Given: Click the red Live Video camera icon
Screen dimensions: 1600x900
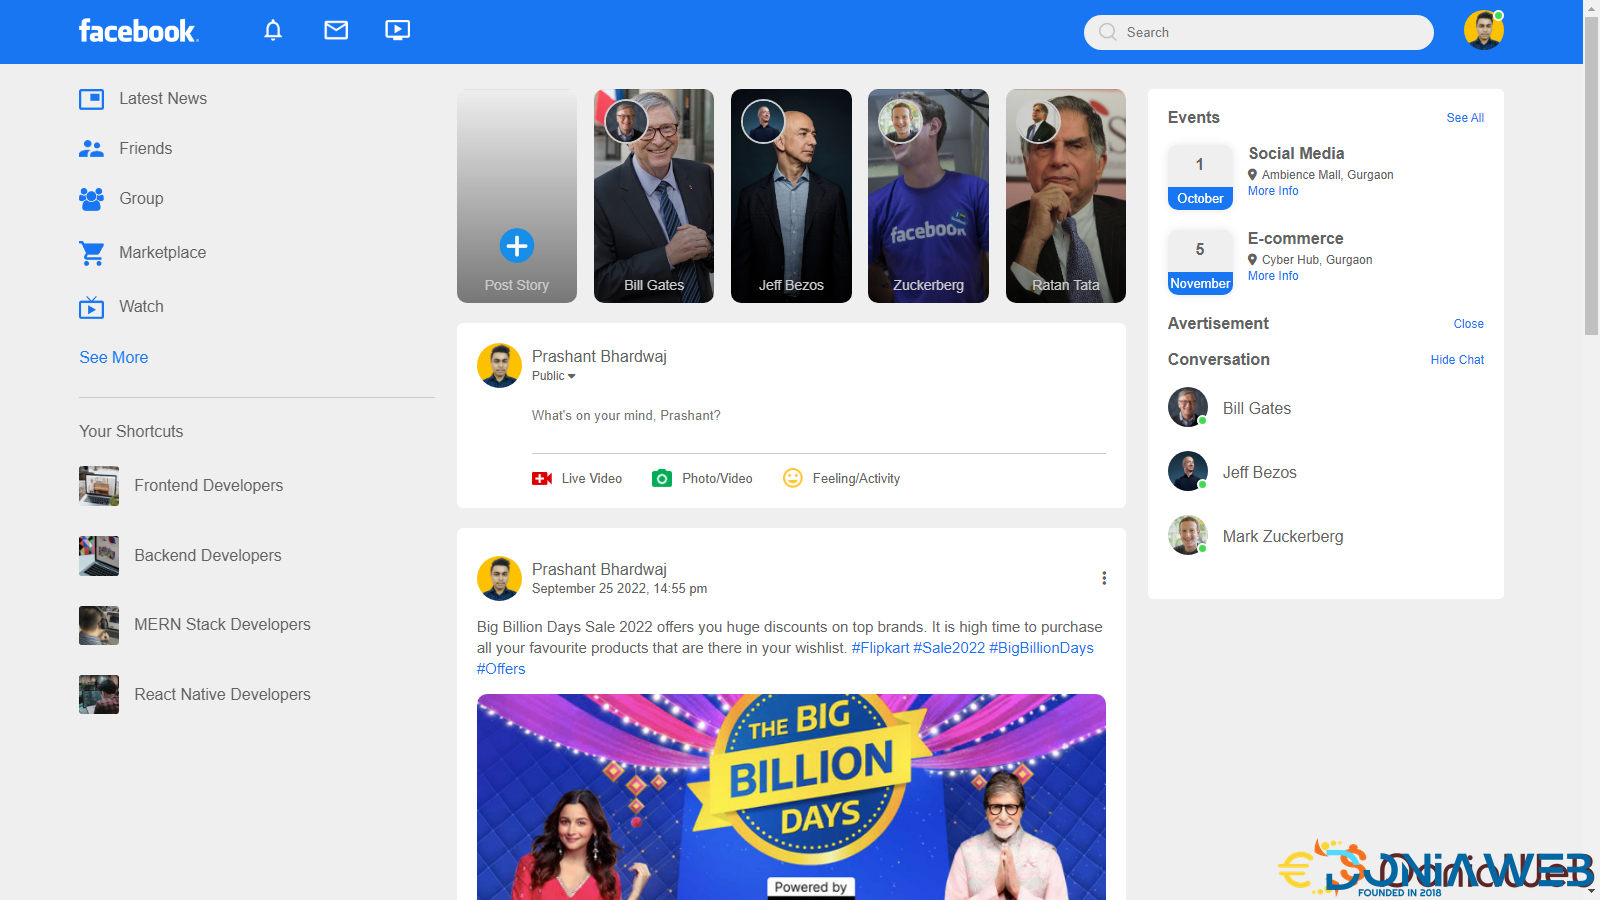Looking at the screenshot, I should (x=542, y=479).
